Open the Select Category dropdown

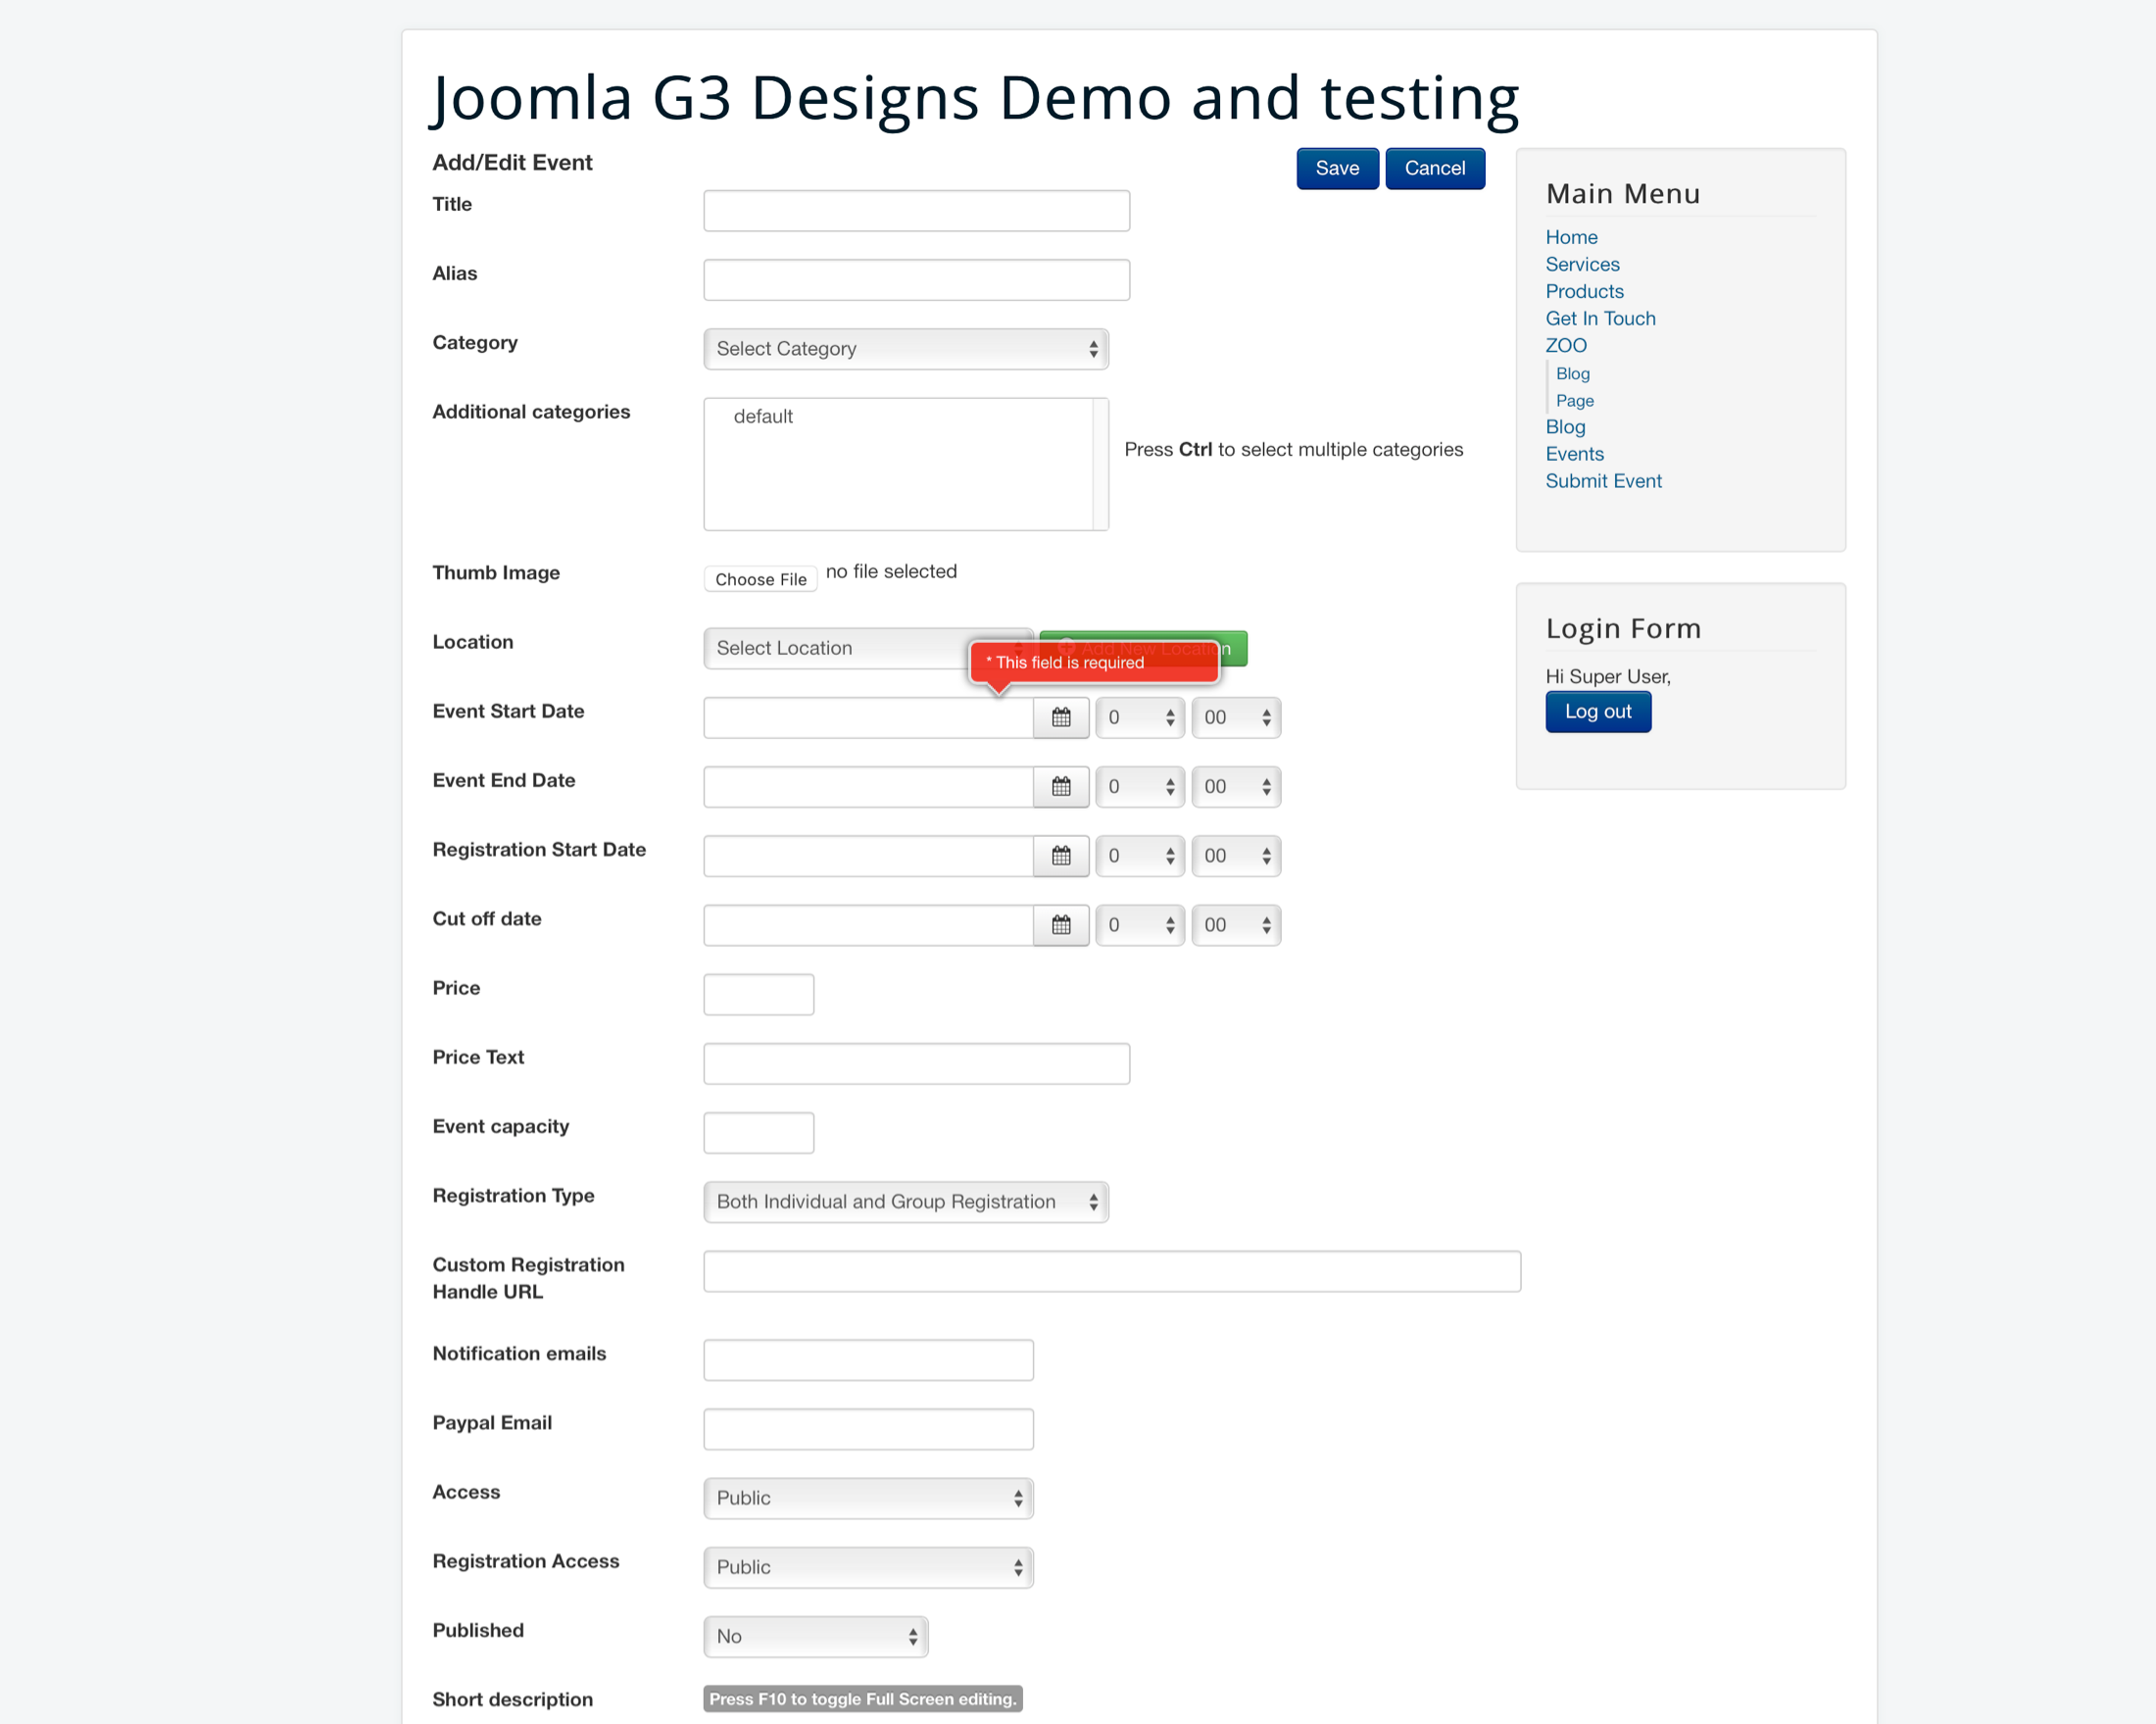coord(906,348)
